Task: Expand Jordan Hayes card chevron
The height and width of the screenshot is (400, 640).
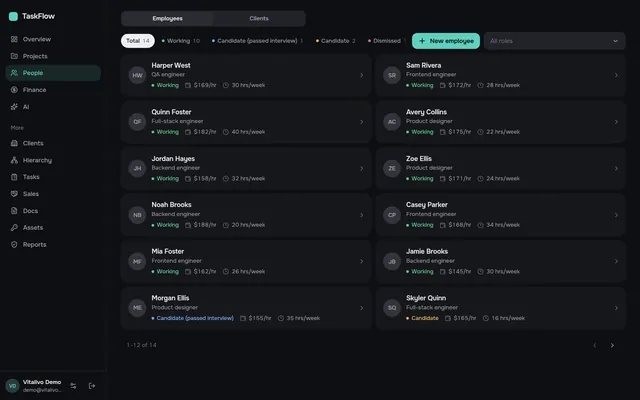Action: pyautogui.click(x=362, y=168)
